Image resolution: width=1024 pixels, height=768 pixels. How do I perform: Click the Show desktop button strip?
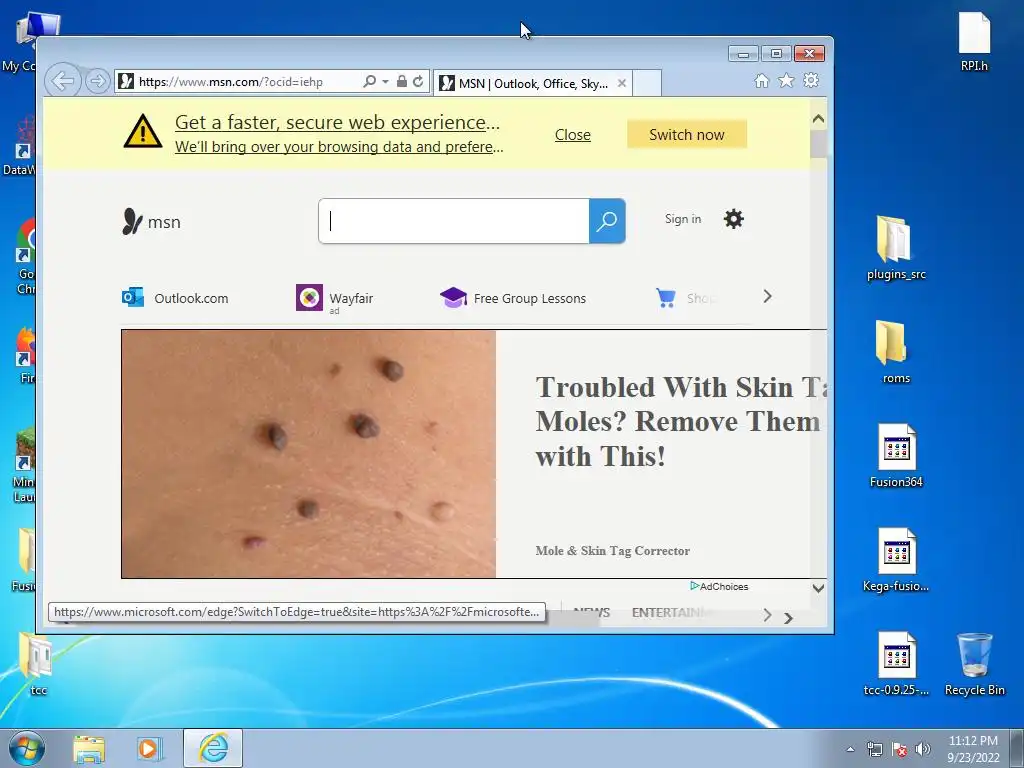1016,748
